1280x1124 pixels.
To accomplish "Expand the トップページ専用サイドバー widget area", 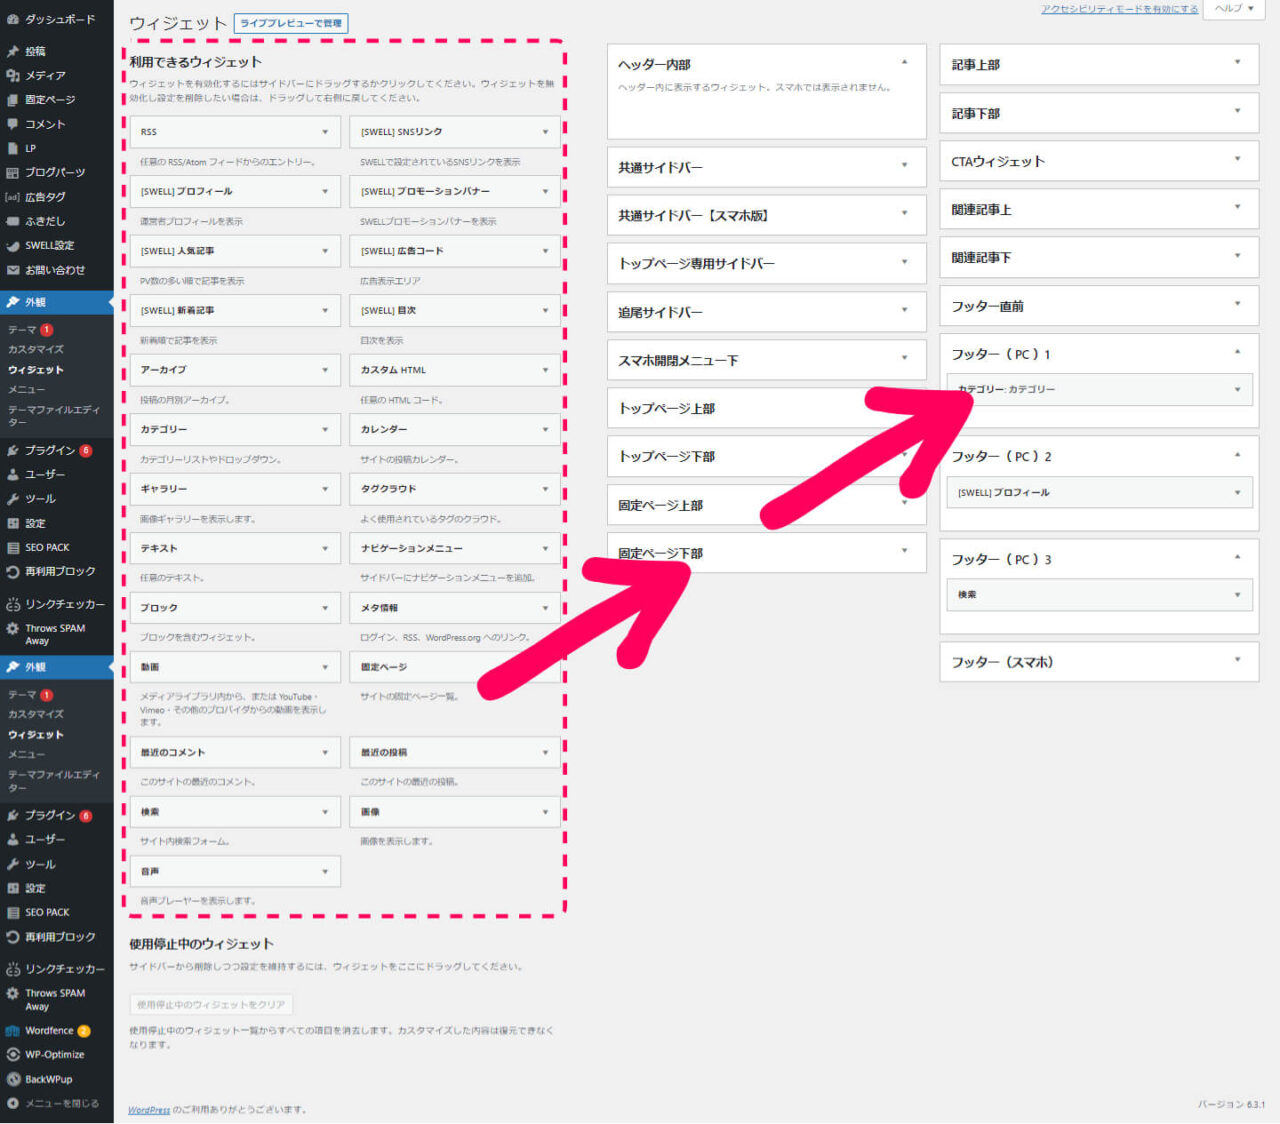I will pyautogui.click(x=905, y=262).
